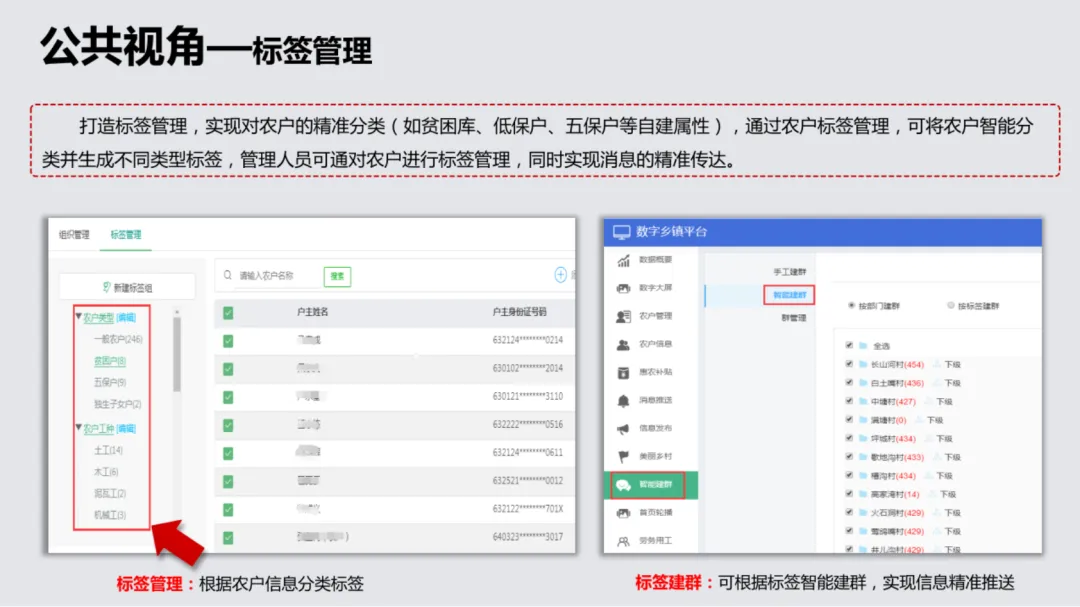Click the 下级 hierarchy icon for 满塘村(0)
Screen dimensions: 1080x607
click(920, 420)
